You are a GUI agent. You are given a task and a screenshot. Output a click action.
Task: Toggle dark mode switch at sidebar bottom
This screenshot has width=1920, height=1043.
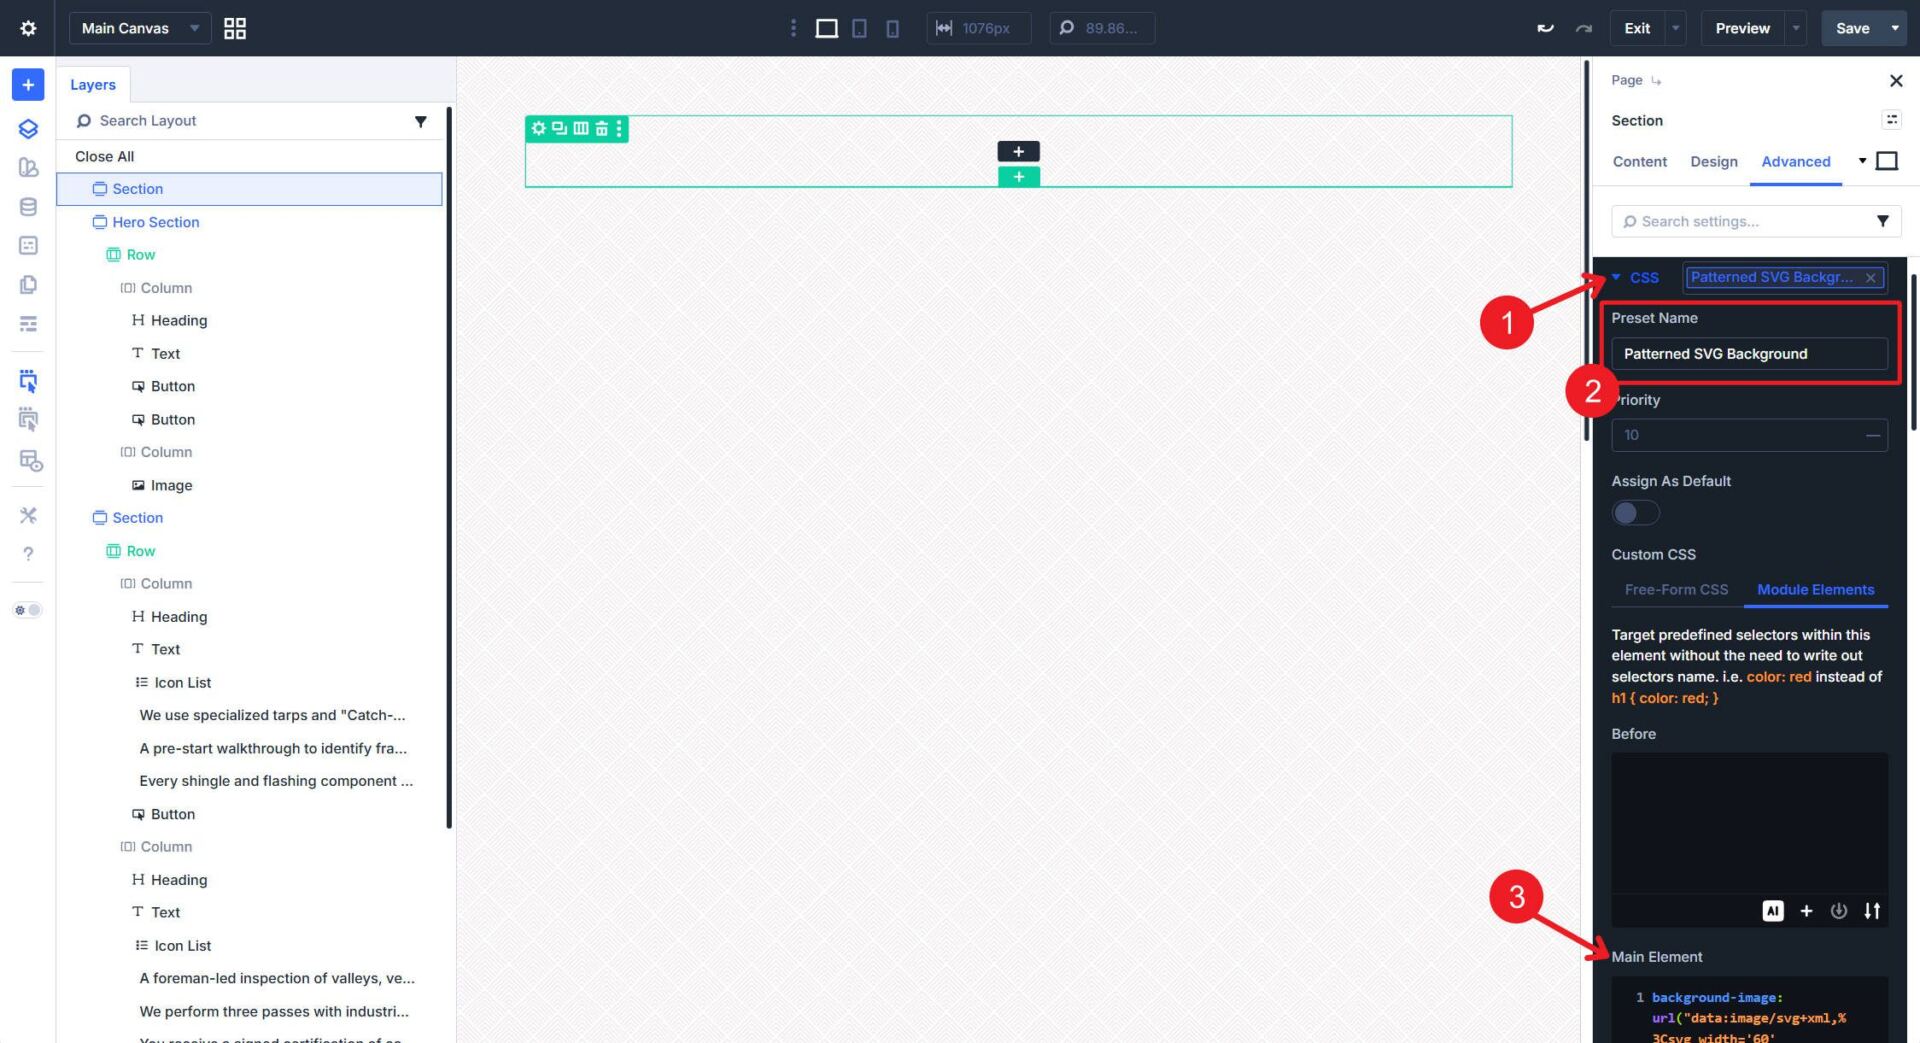click(28, 610)
